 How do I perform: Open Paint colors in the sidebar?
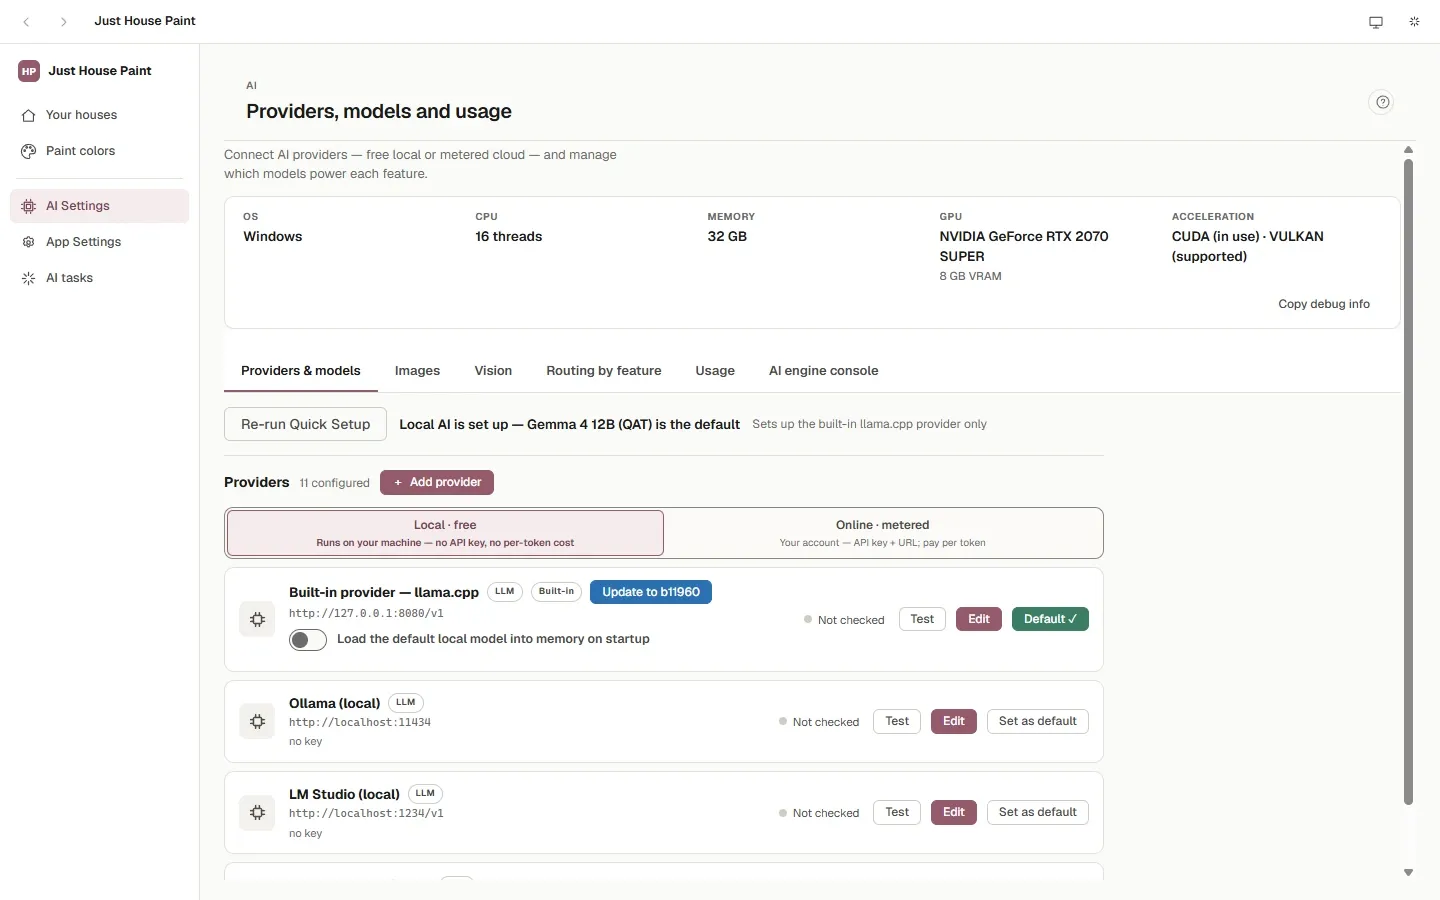[x=99, y=151]
